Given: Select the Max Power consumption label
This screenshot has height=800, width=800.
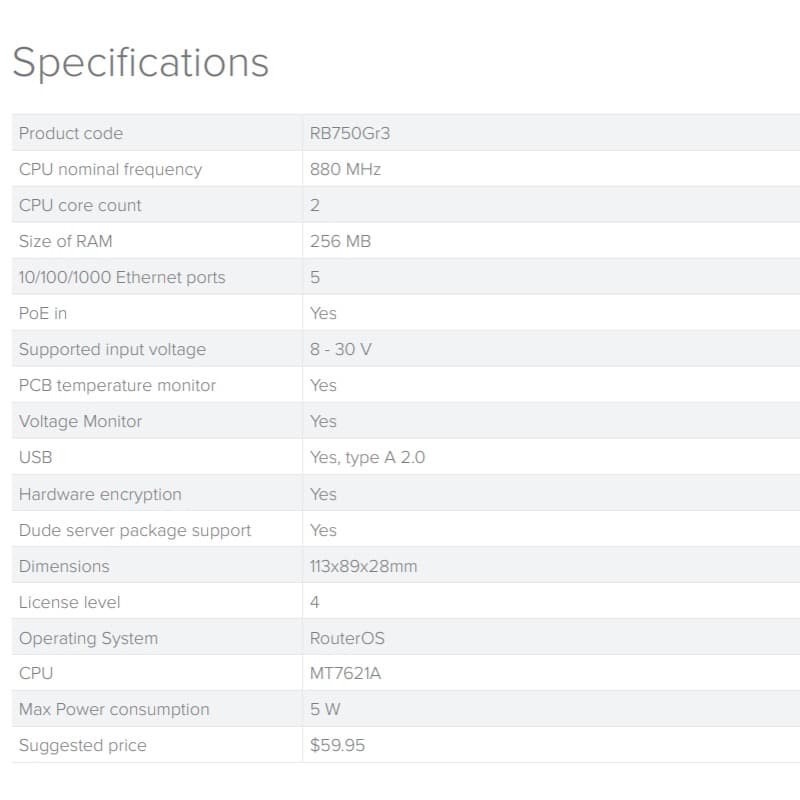Looking at the screenshot, I should (x=114, y=709).
